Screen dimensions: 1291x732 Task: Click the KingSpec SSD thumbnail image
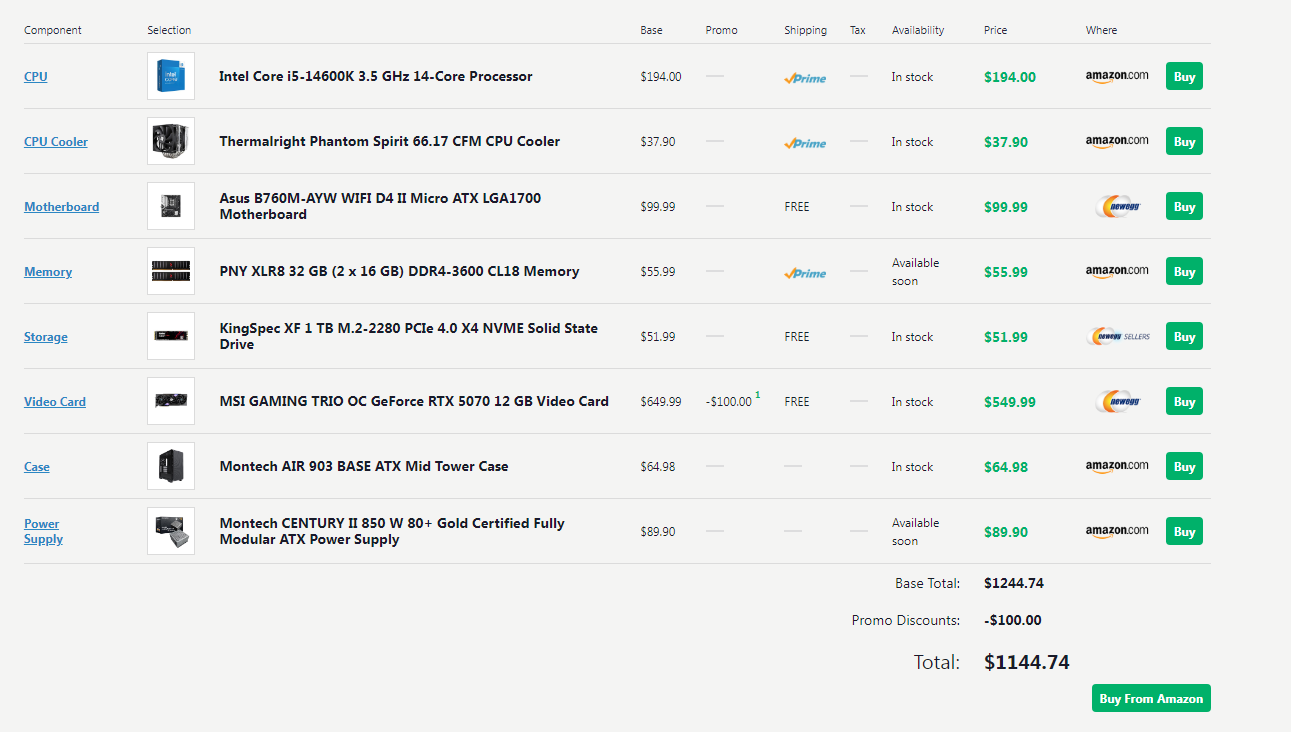tap(171, 336)
